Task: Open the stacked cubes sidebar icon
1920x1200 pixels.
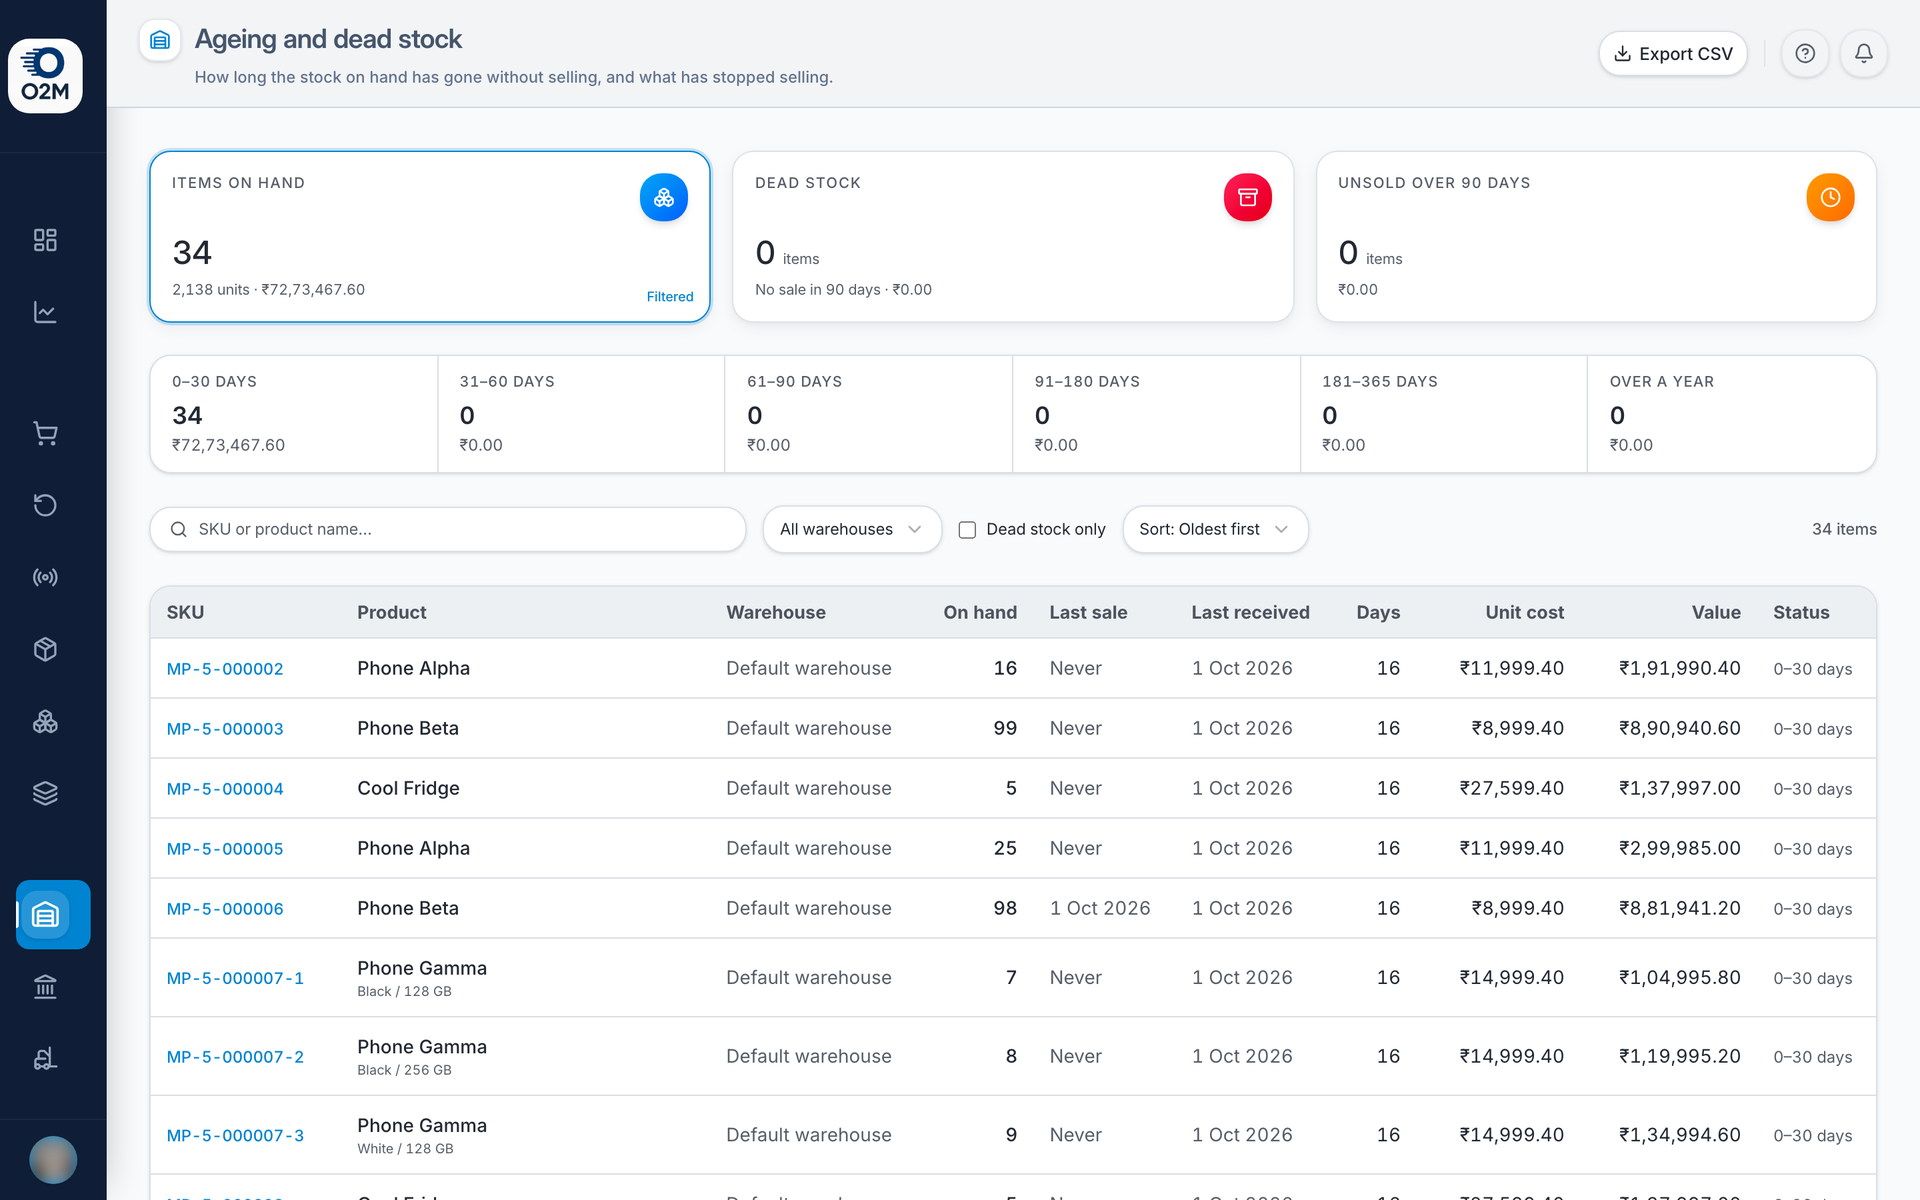Action: pyautogui.click(x=45, y=721)
